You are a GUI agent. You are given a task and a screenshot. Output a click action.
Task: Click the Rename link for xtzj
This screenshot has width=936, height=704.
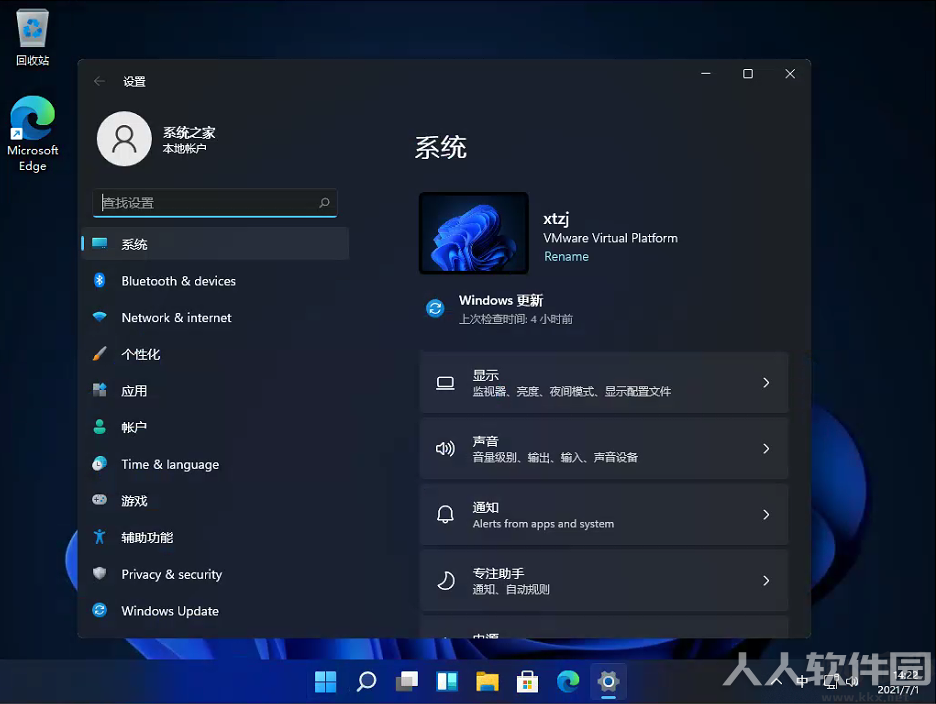(566, 256)
